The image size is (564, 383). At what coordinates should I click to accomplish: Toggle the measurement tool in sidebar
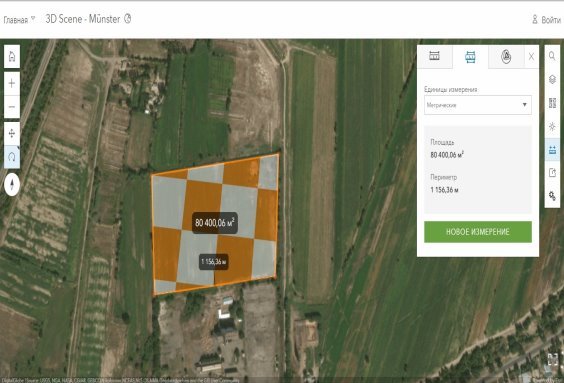tap(552, 150)
